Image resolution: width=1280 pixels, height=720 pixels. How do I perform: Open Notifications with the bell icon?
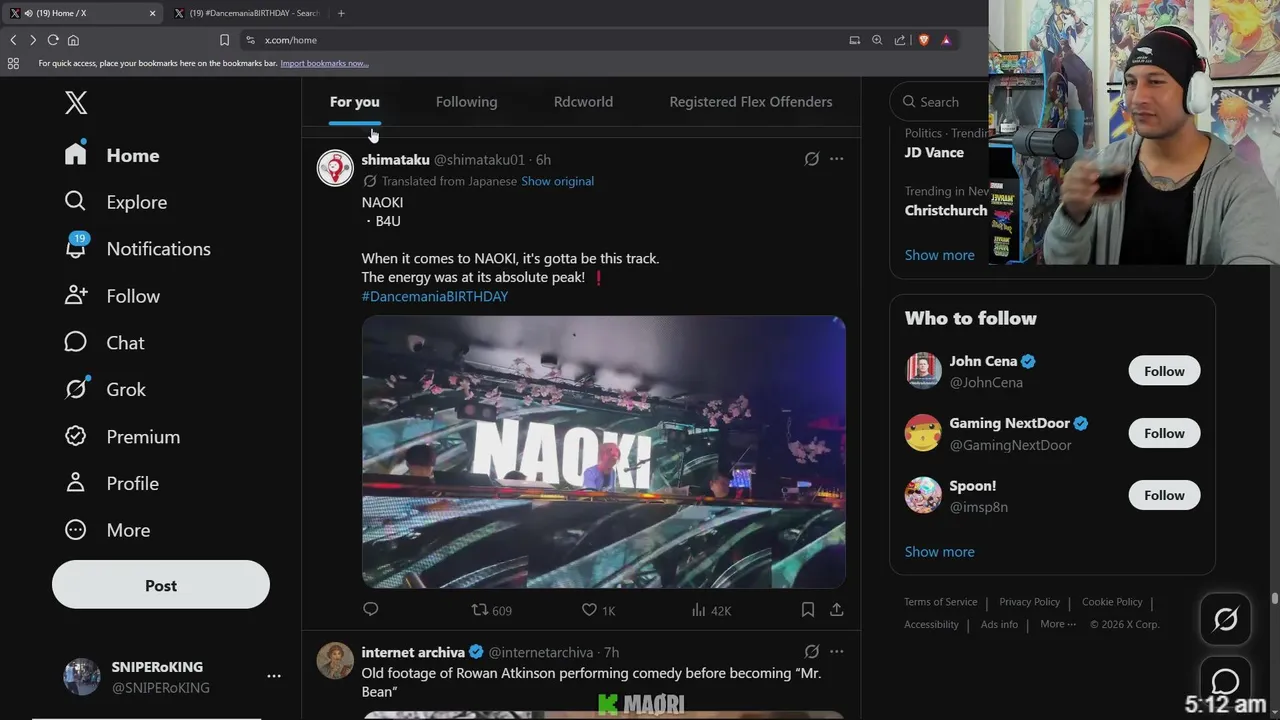point(76,248)
